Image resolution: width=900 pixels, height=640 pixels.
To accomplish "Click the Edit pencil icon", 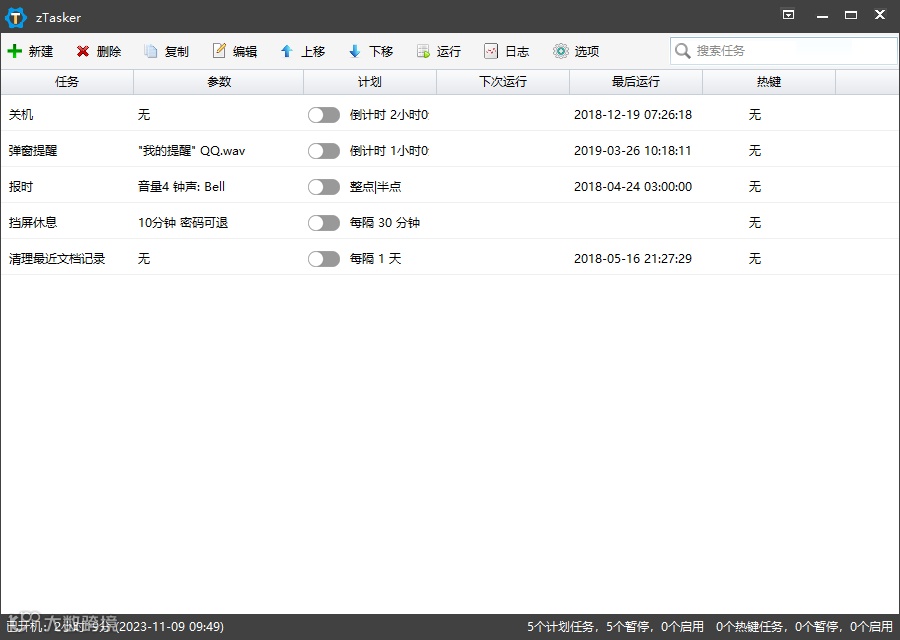I will 219,51.
